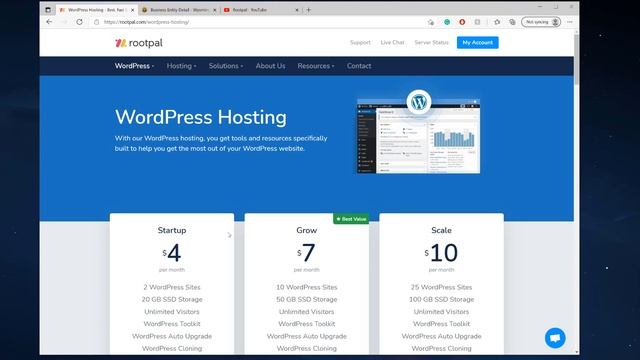Click the WordPress Hosting heading

tap(200, 117)
